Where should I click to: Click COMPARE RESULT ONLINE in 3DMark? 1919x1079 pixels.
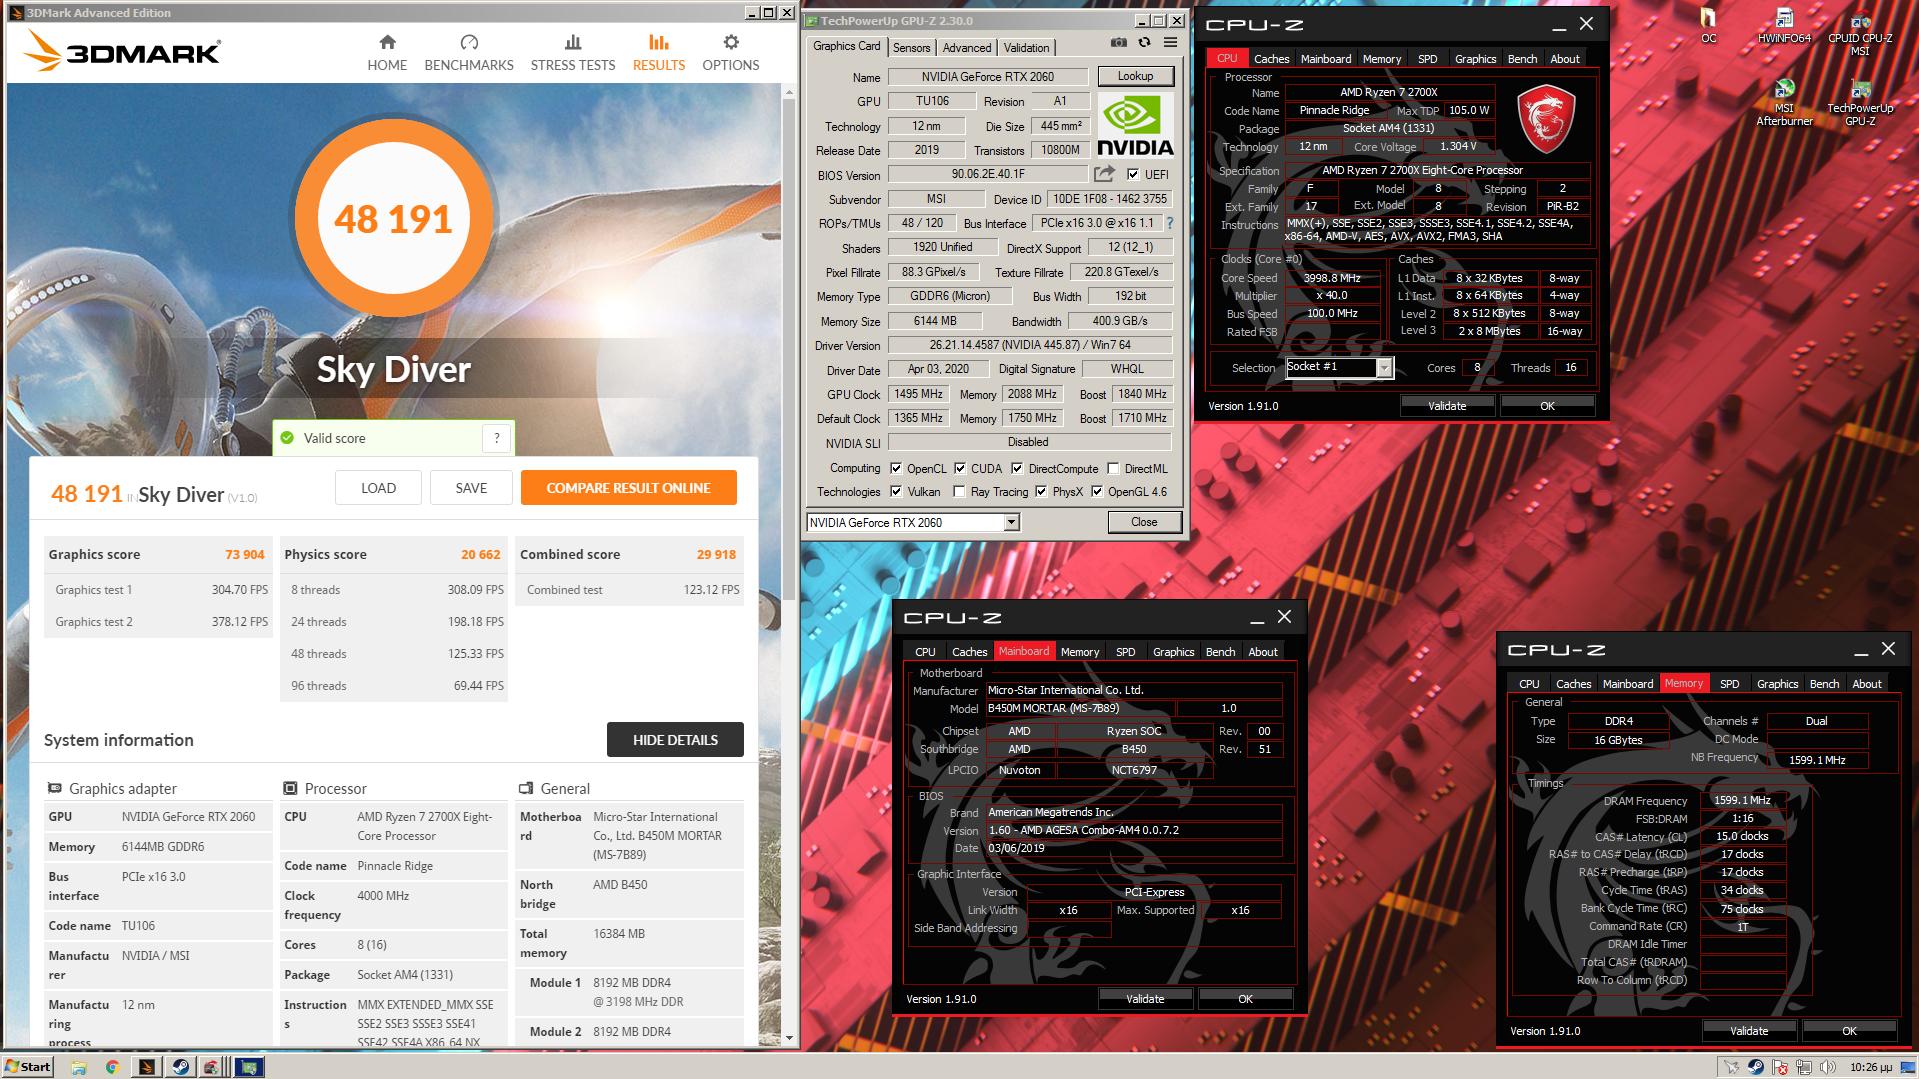pos(628,488)
